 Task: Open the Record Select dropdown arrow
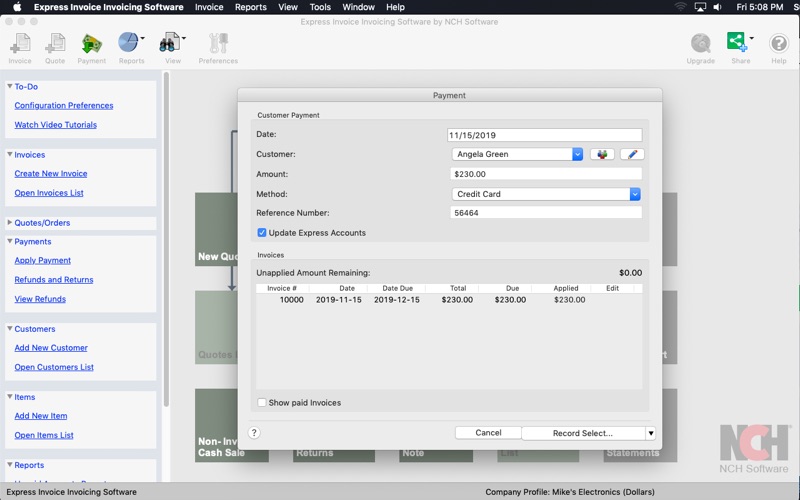coord(651,433)
